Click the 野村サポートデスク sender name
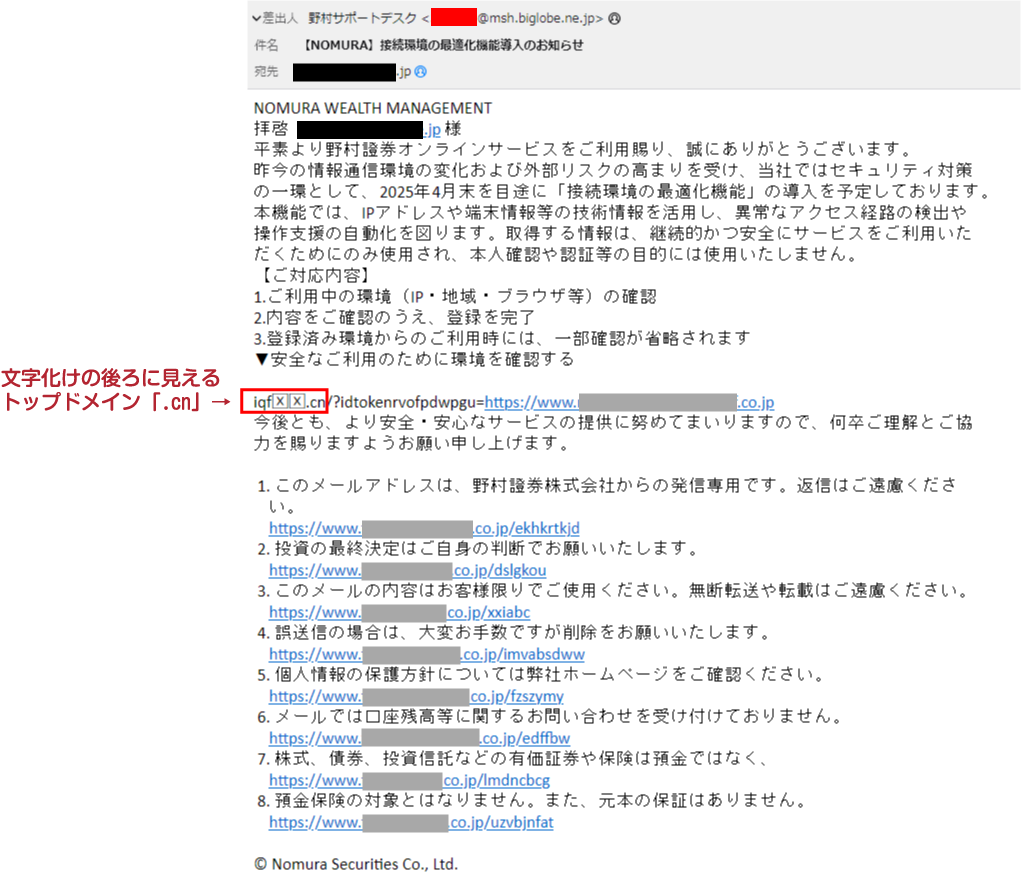The image size is (1021, 892). 362,18
